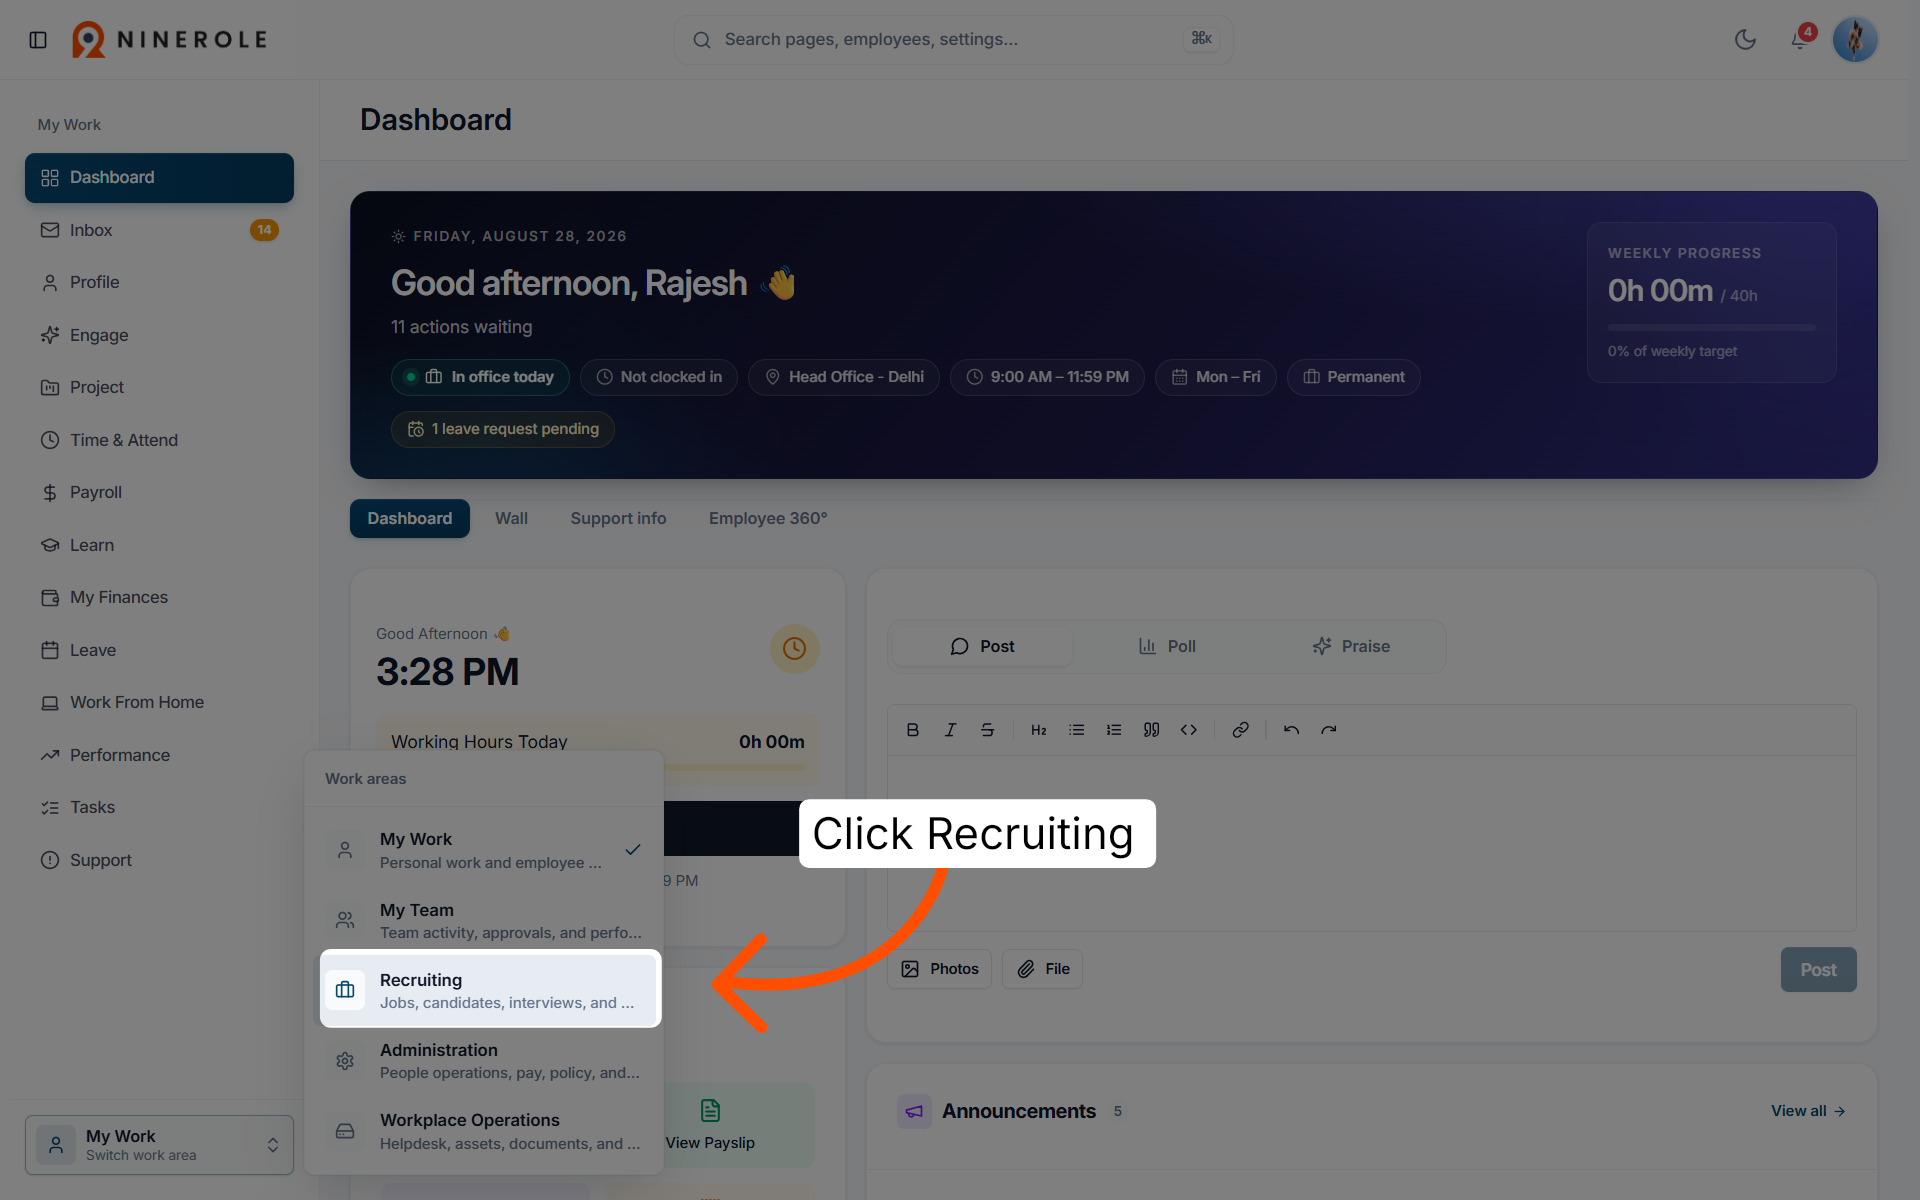Insert link in editor

[1240, 730]
